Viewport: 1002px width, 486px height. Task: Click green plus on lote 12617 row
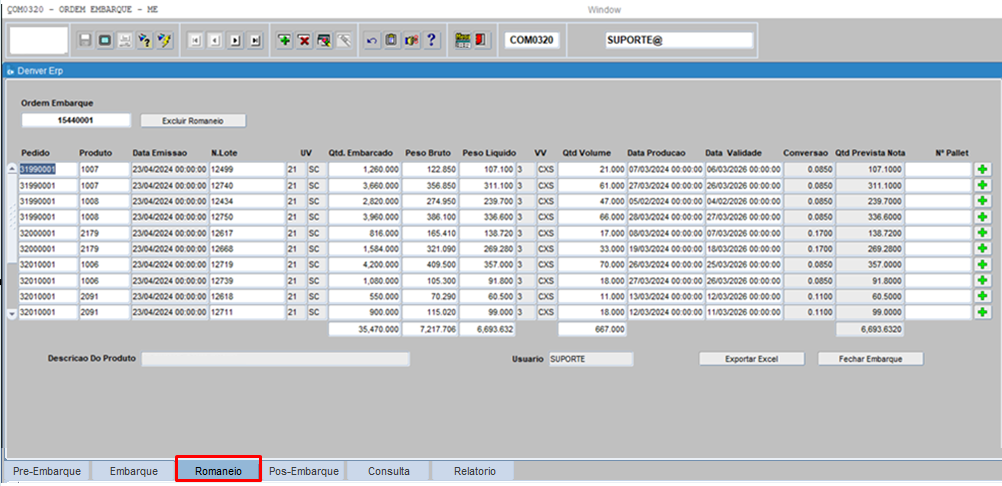[982, 233]
